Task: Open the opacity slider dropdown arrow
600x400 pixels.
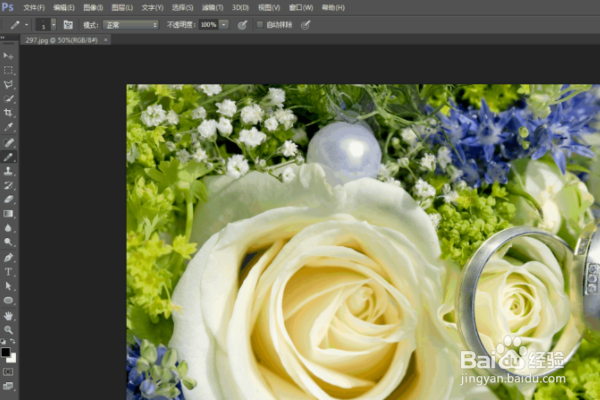Action: click(x=224, y=25)
